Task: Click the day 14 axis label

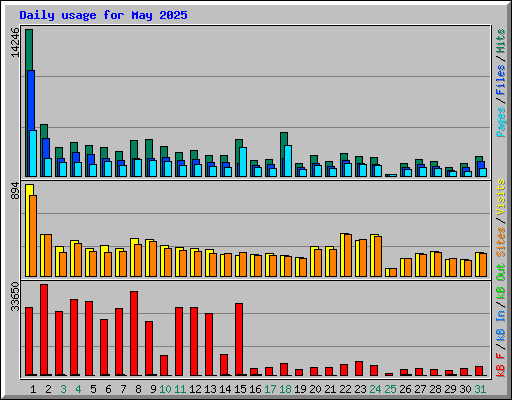Action: tap(225, 389)
